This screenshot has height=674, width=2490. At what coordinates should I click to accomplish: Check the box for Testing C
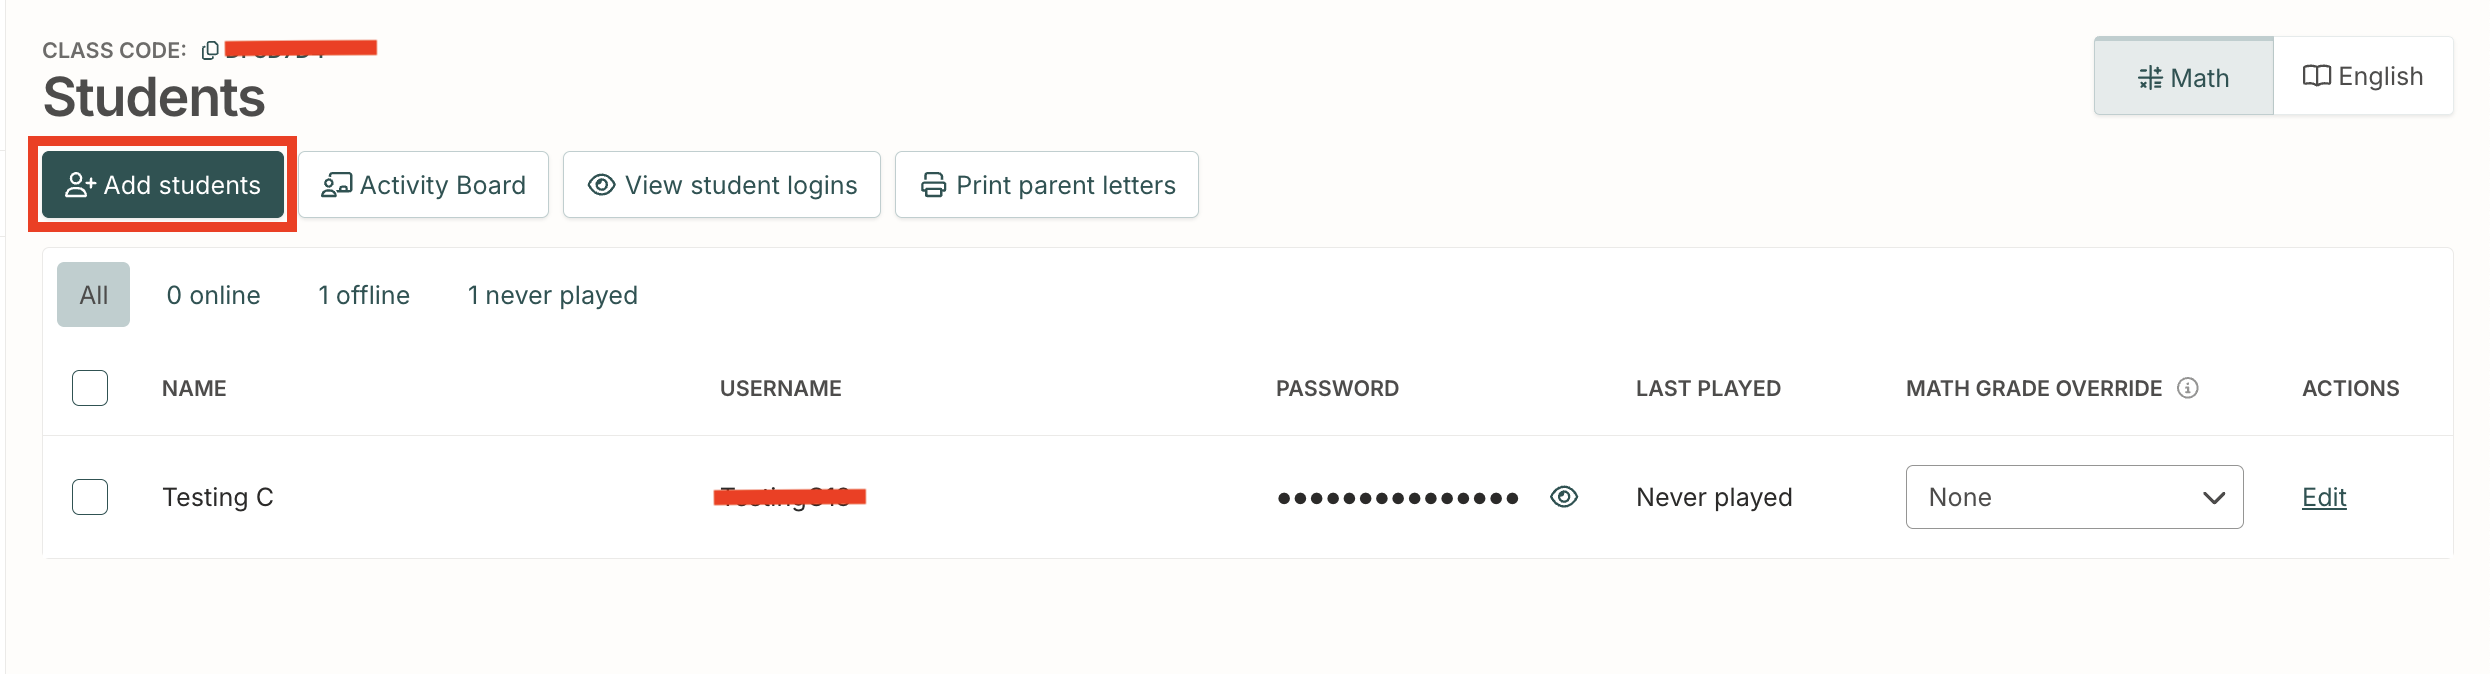pos(90,497)
